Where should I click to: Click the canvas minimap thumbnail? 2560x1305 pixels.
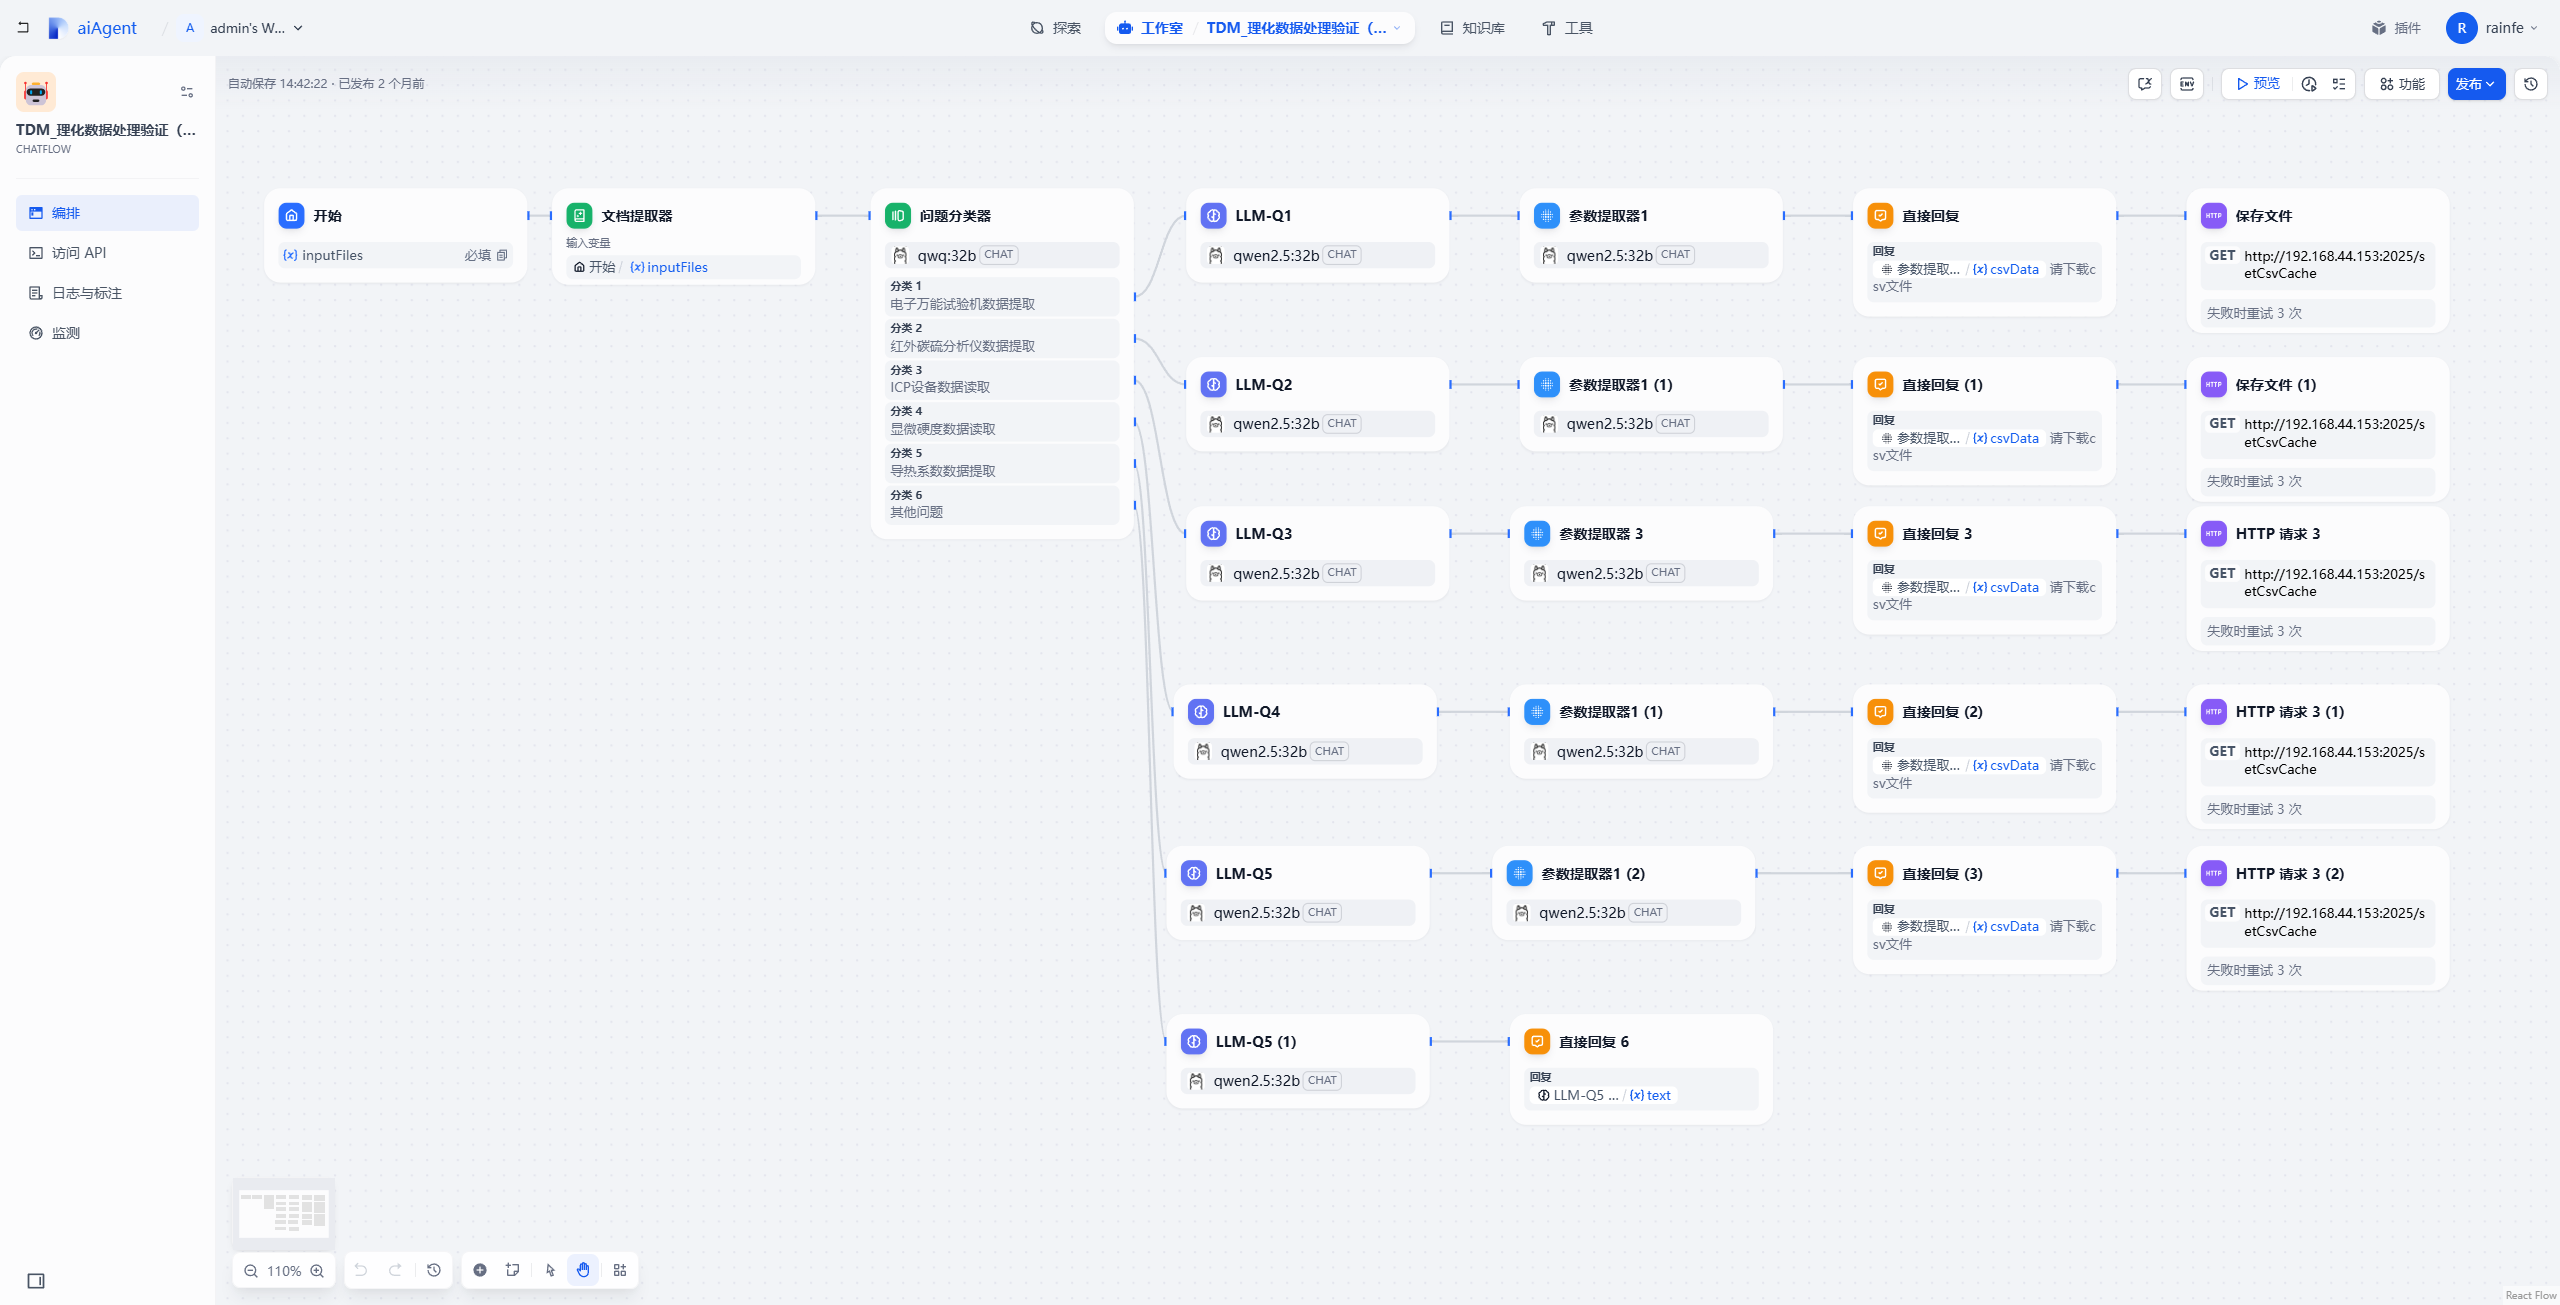pos(283,1212)
